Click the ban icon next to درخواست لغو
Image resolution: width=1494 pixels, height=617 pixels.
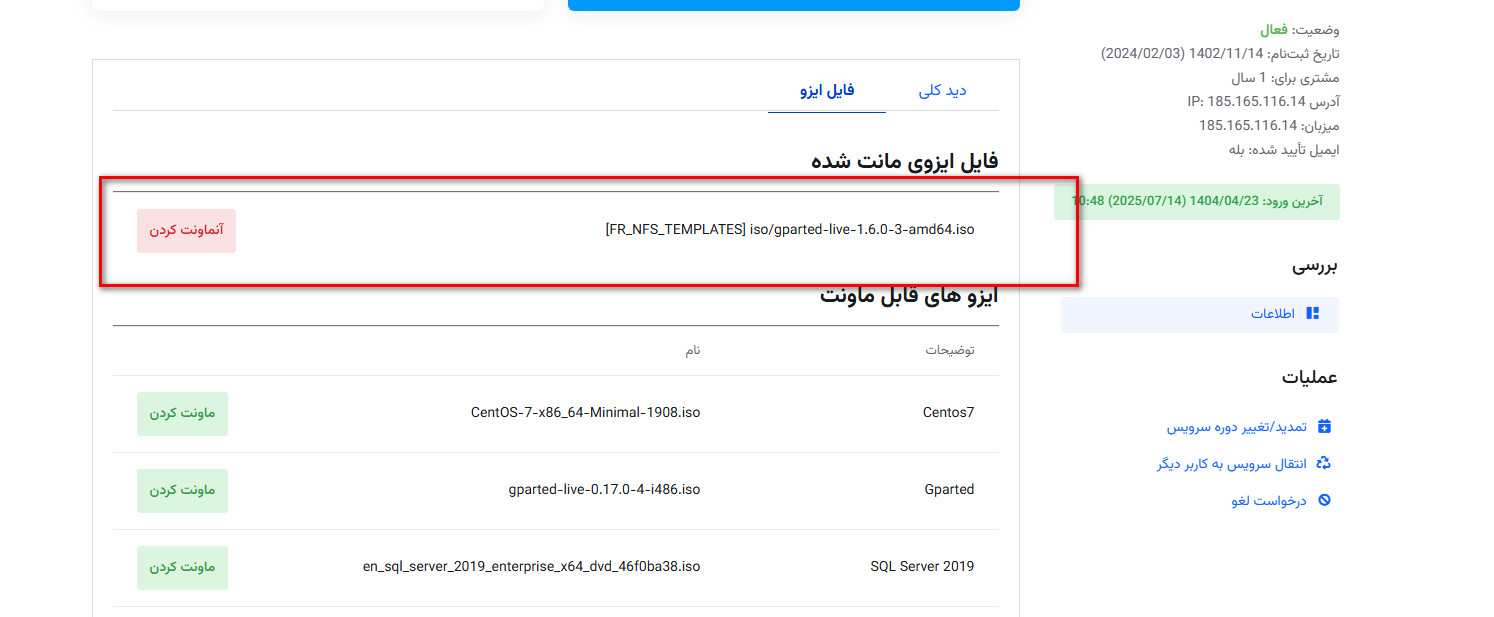(1324, 500)
